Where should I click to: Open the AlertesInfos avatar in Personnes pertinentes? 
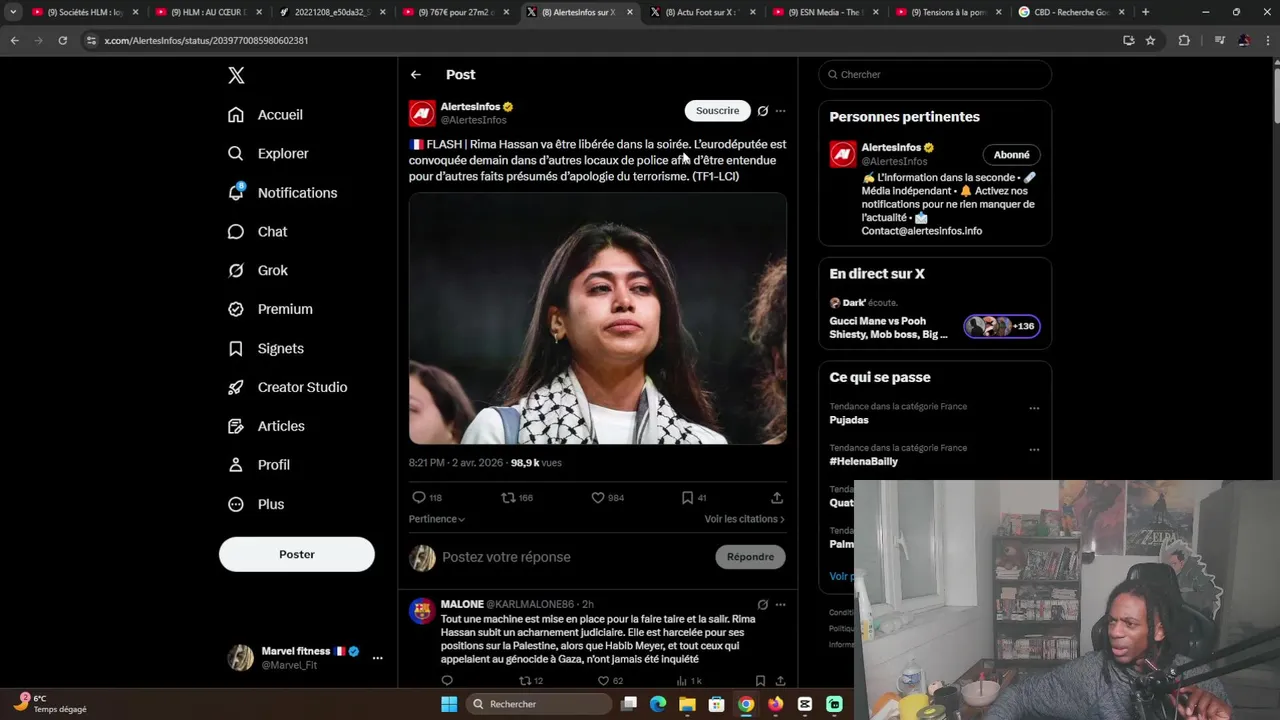tap(843, 154)
